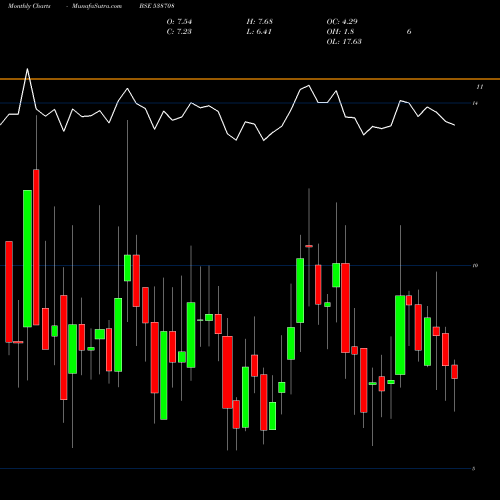Select the close value 'C: 7.23'
Image resolution: width=500 pixels, height=500 pixels.
(x=179, y=32)
